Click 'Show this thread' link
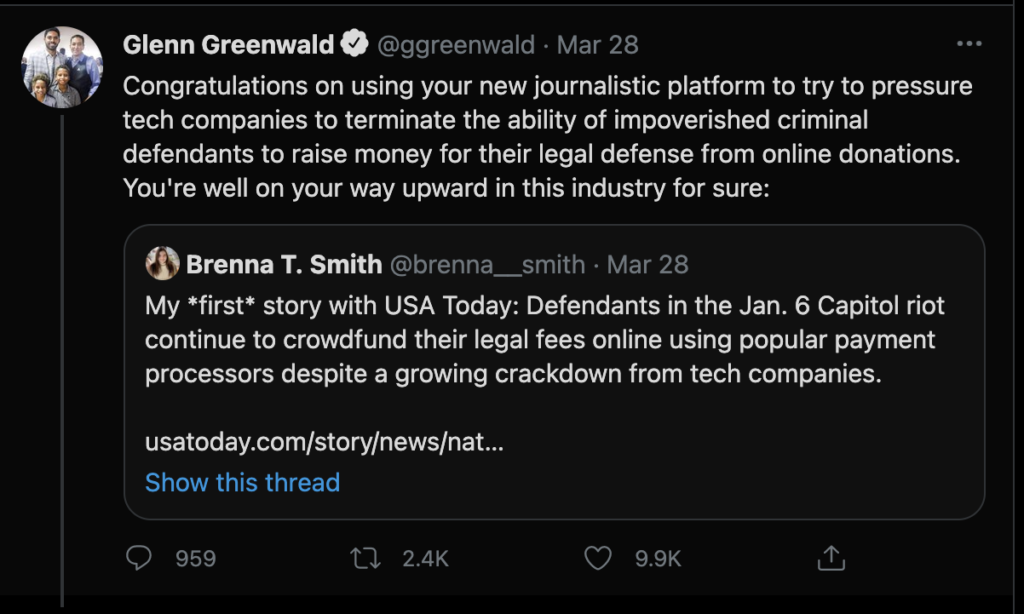Screen dimensions: 1024x614 pyautogui.click(x=242, y=482)
